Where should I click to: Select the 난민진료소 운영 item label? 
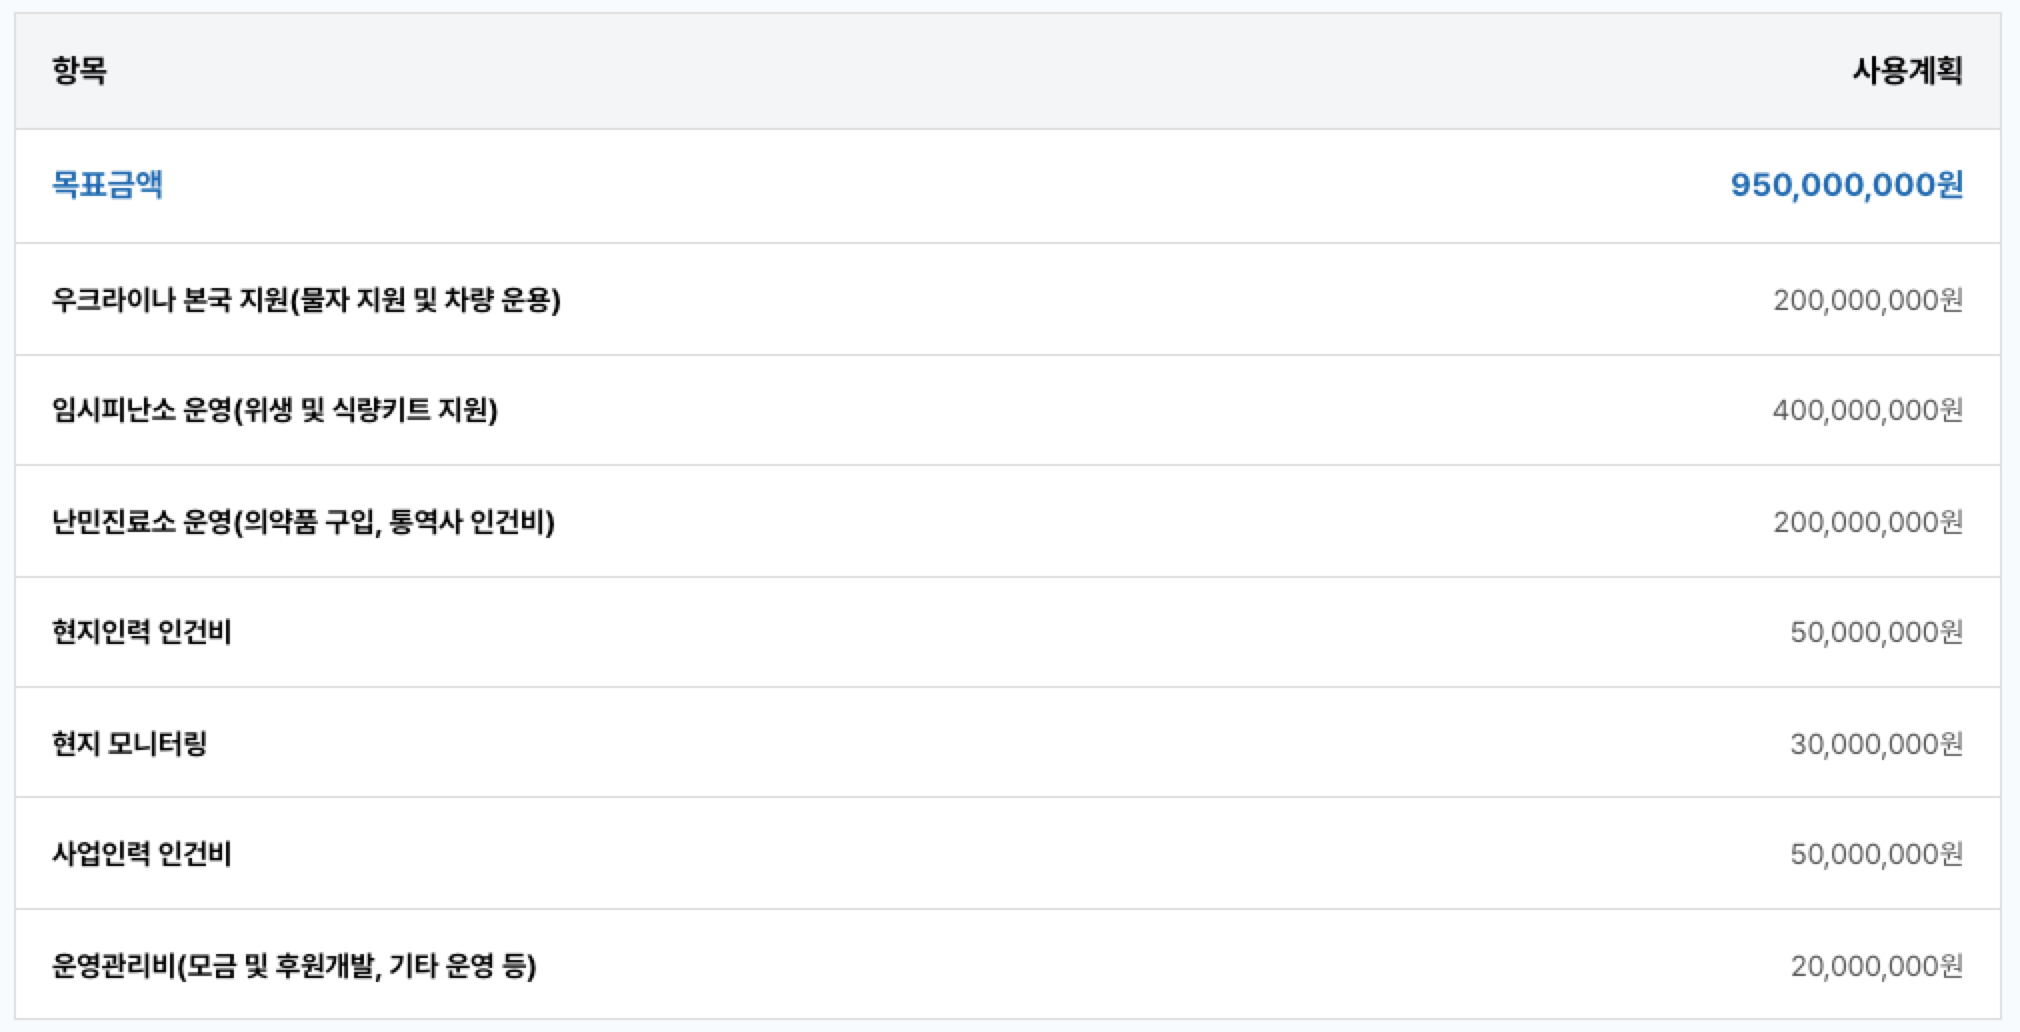[302, 522]
